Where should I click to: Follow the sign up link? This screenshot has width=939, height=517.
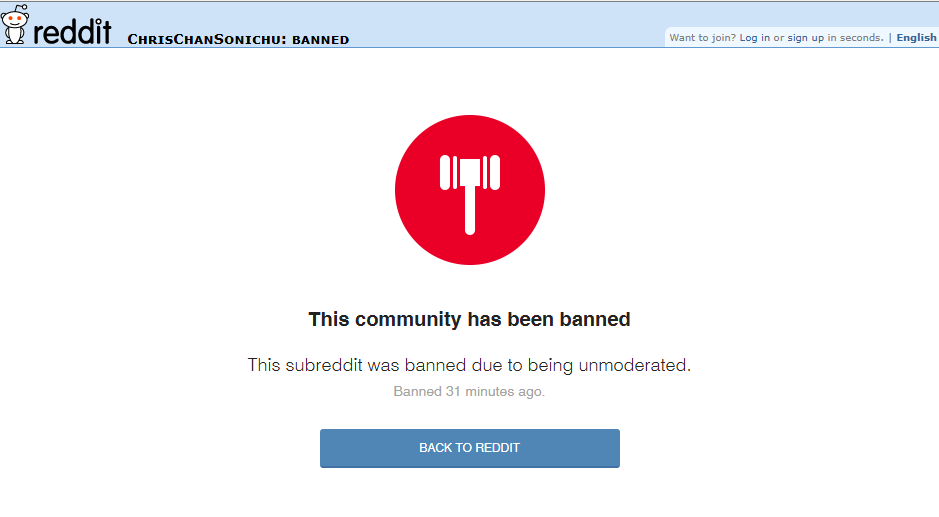(805, 38)
